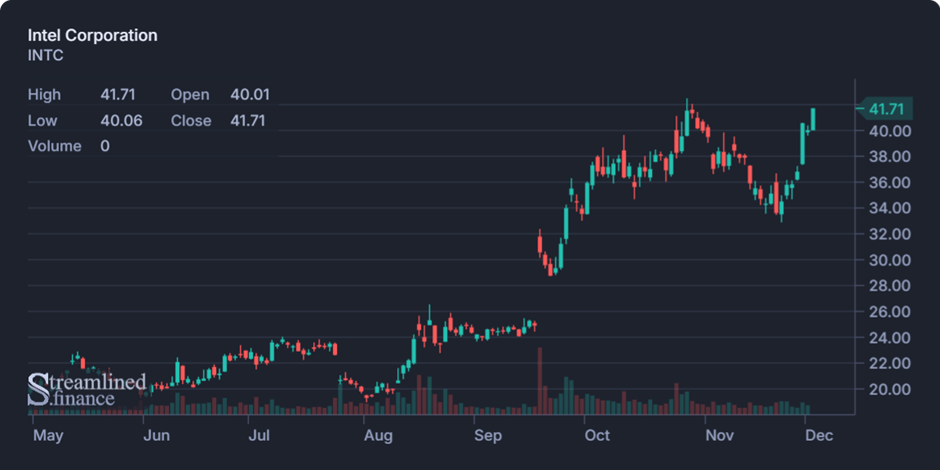Screen dimensions: 940x470
Task: Click the High label in stats panel
Action: tap(44, 95)
